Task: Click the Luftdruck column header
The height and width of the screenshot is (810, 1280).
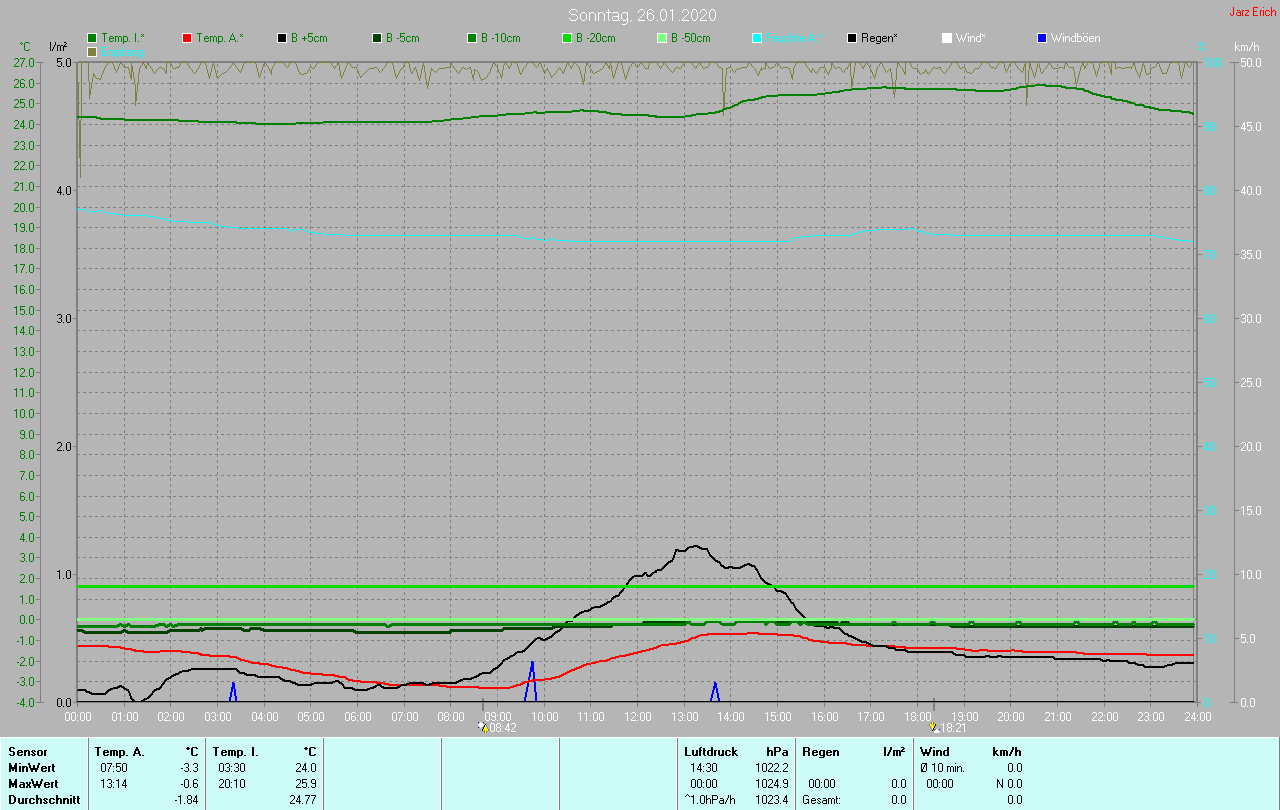Action: coord(711,751)
